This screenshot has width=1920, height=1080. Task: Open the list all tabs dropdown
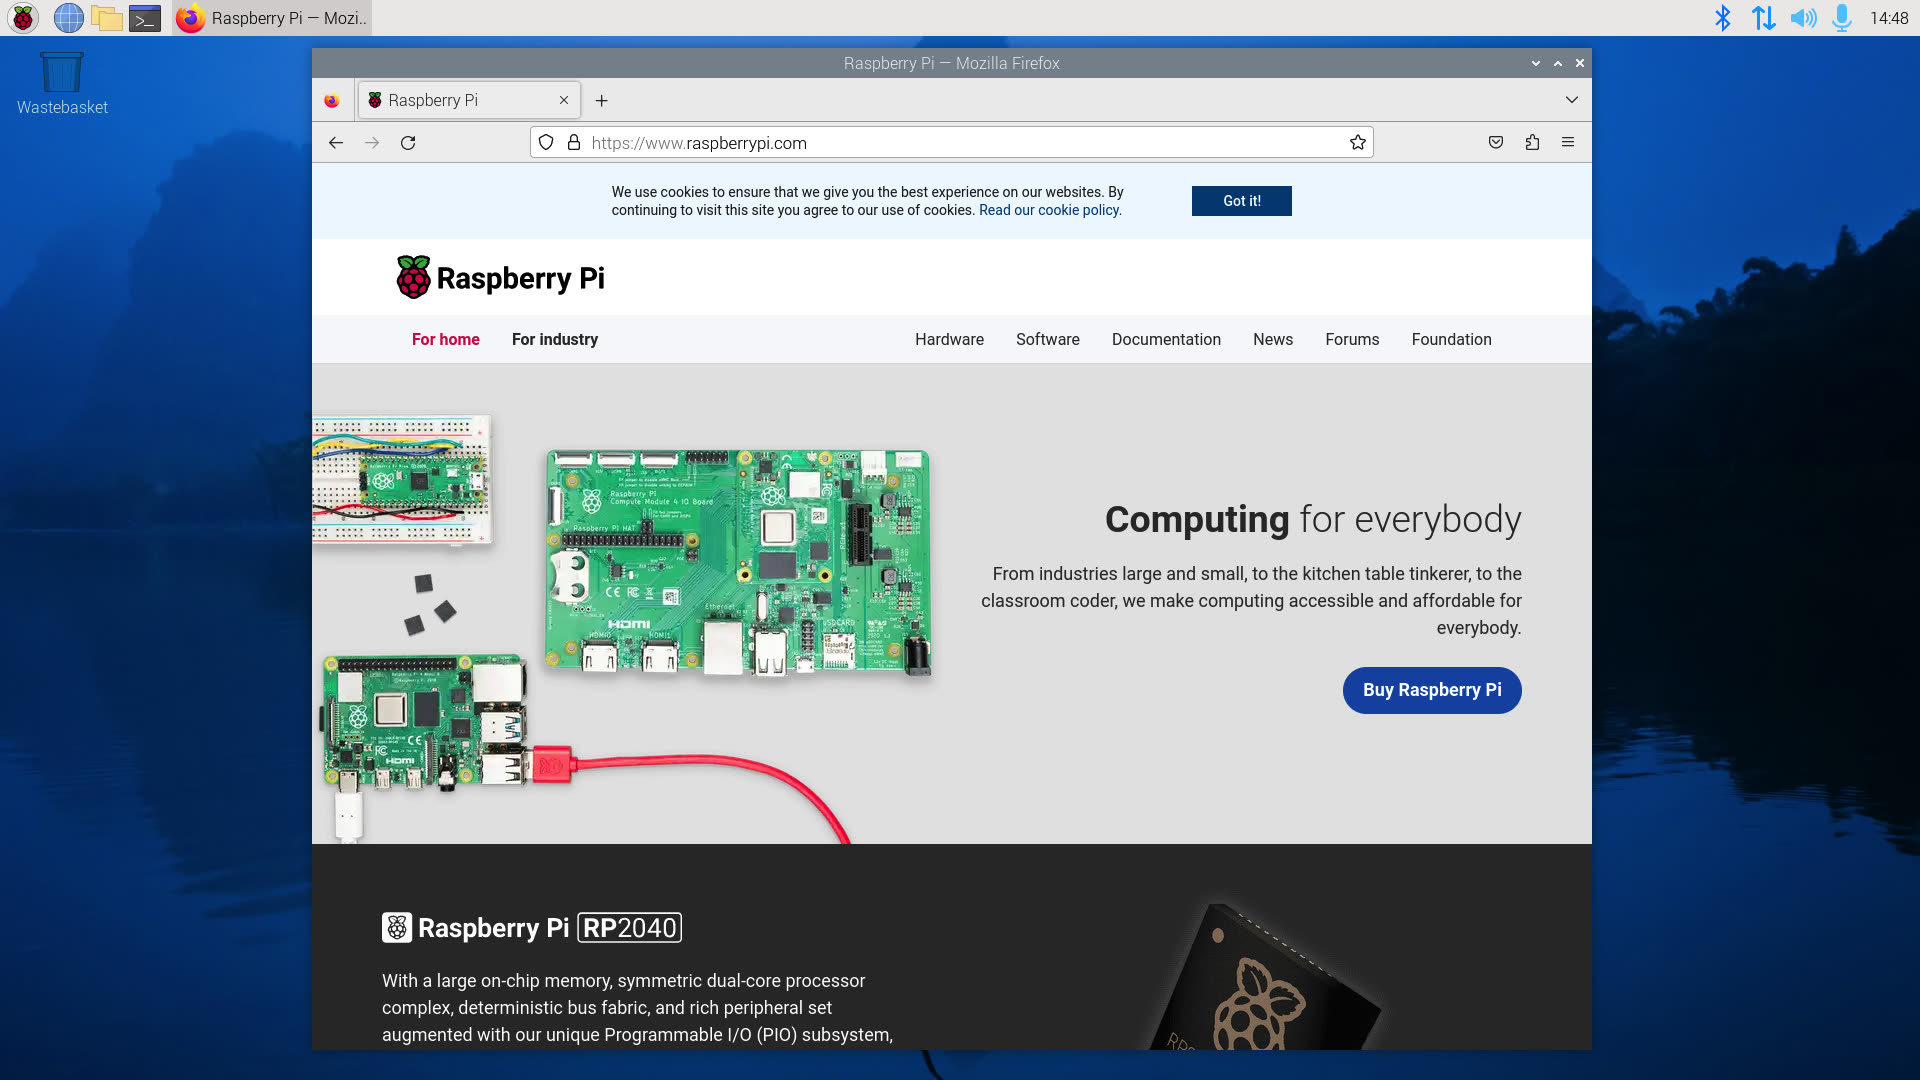click(x=1571, y=100)
